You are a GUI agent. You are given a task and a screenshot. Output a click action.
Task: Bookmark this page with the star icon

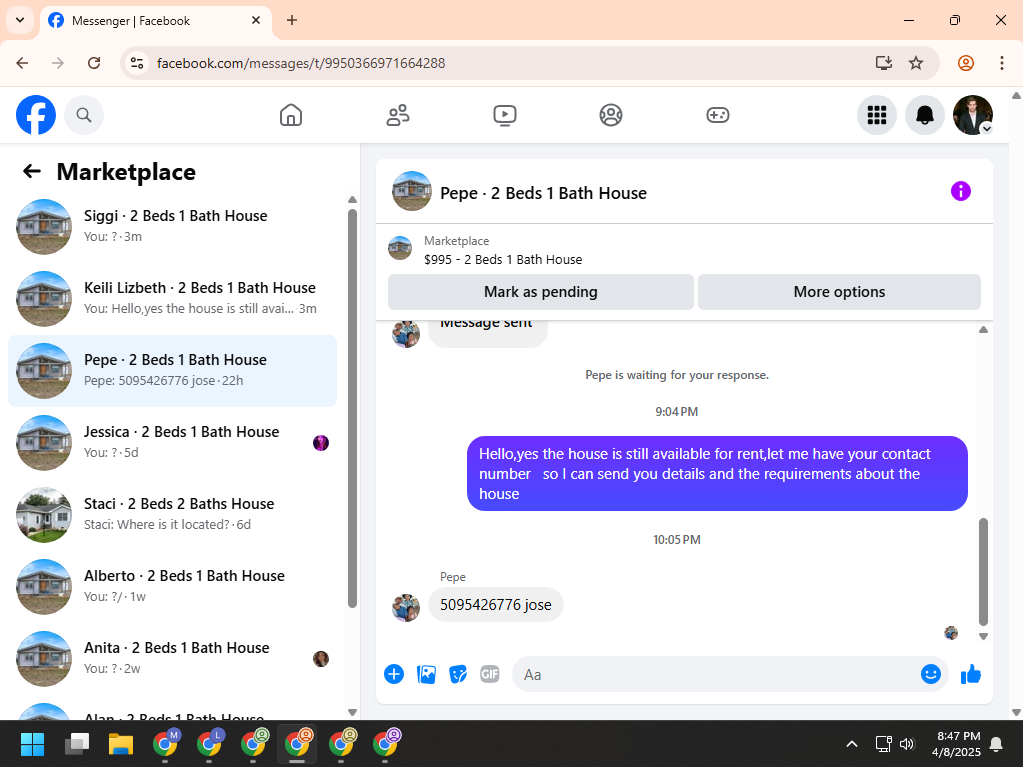pyautogui.click(x=916, y=63)
